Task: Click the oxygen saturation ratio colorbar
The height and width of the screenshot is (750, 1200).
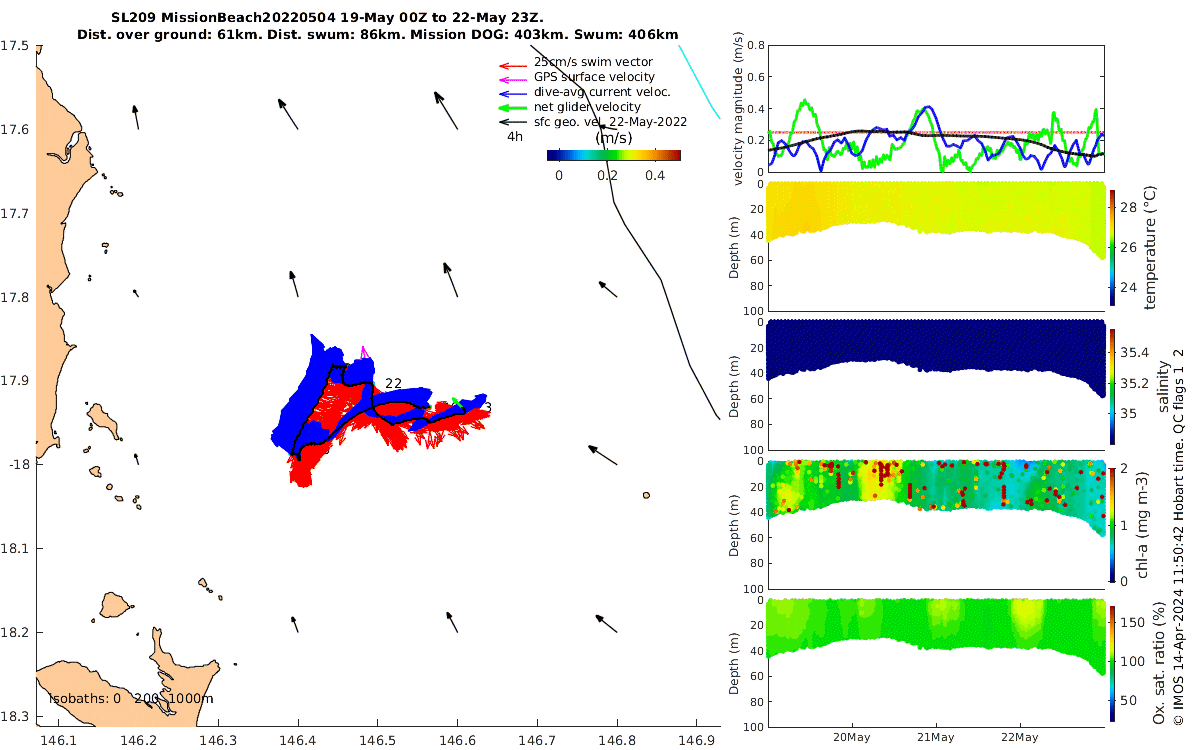Action: [x=1113, y=662]
